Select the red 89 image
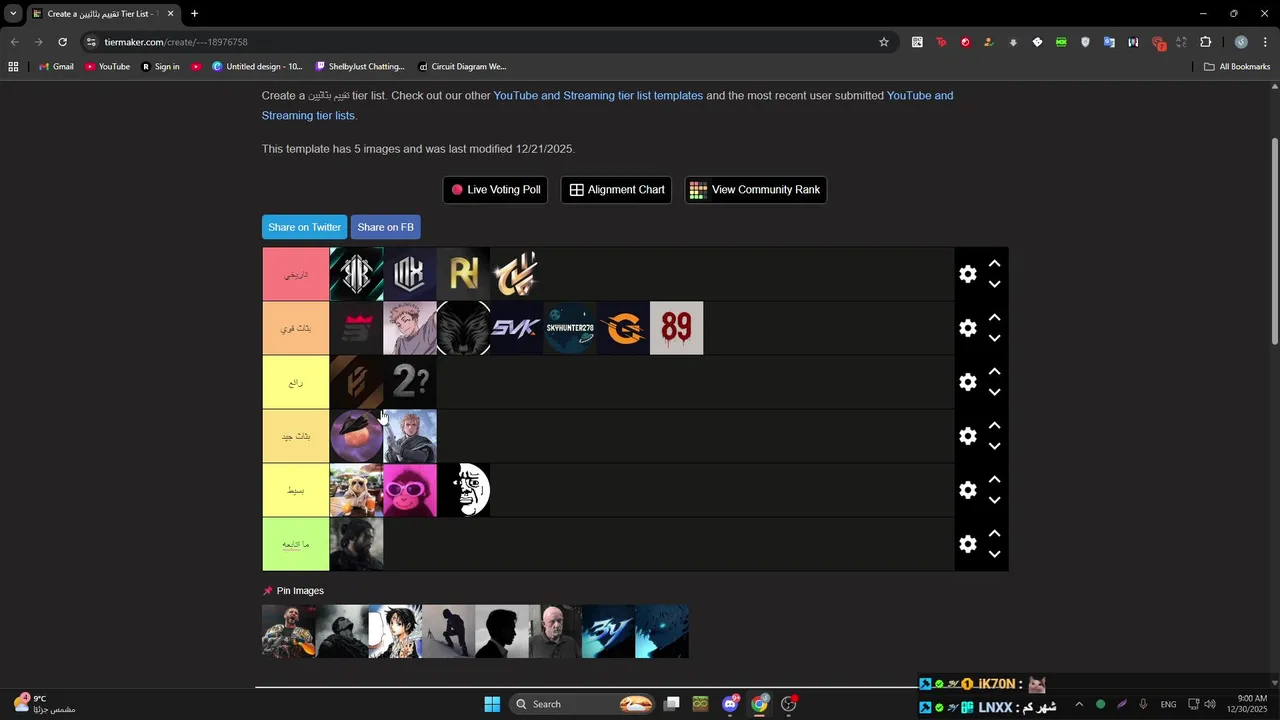Image resolution: width=1280 pixels, height=720 pixels. 677,328
